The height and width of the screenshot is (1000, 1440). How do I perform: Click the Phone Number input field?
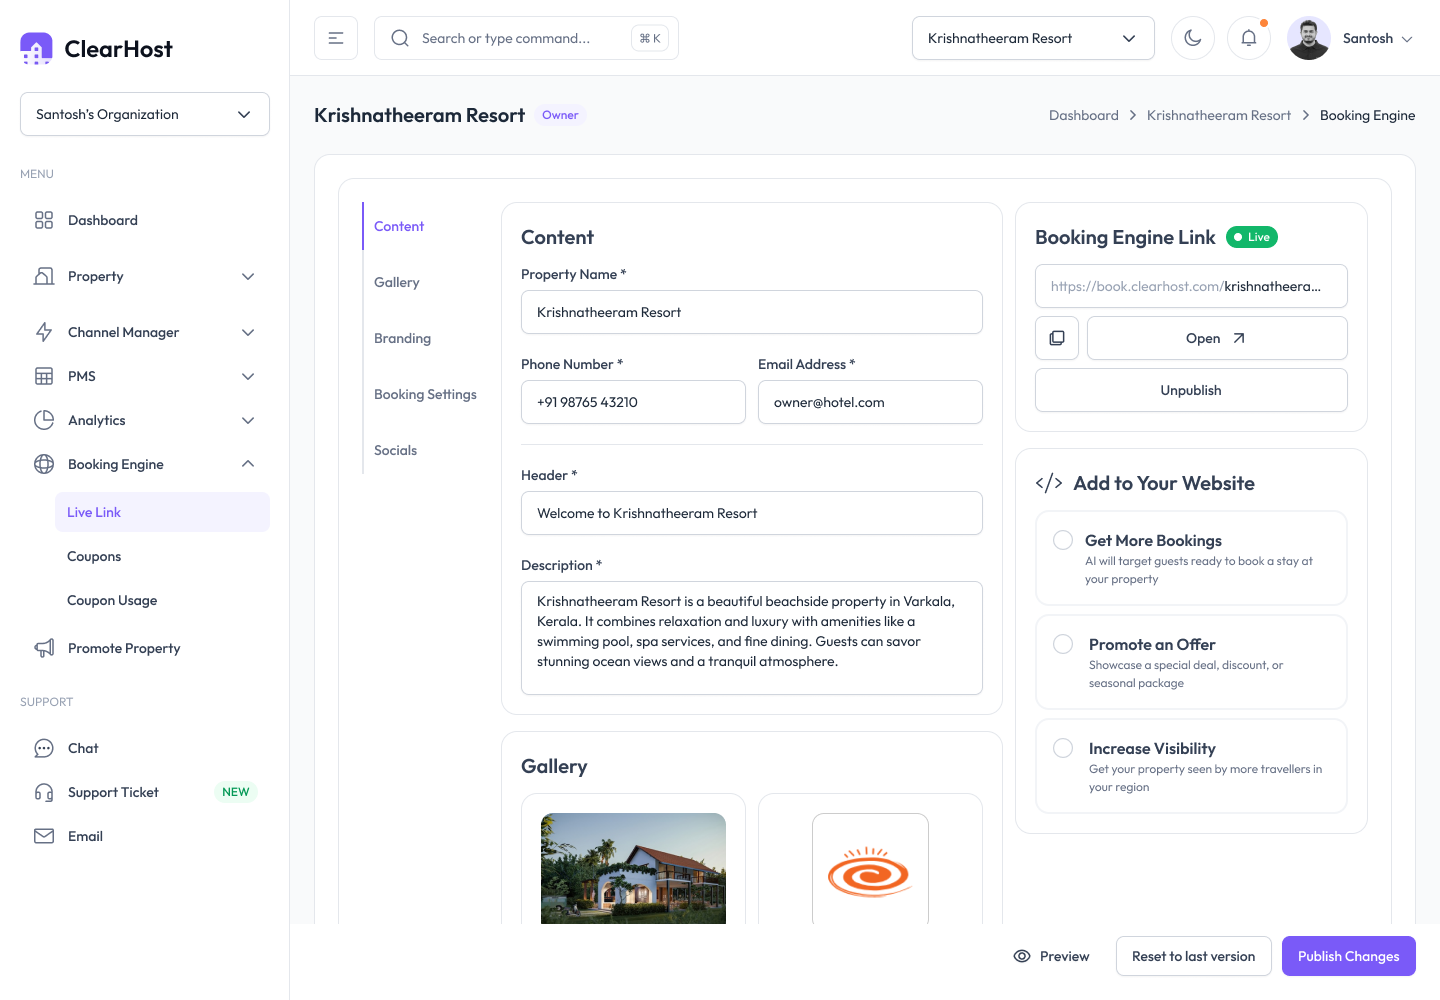(633, 402)
